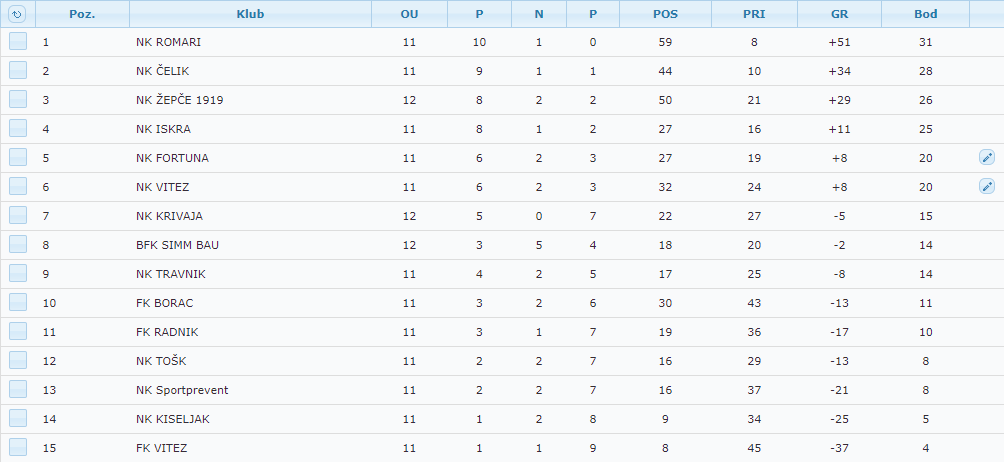Sort by the GR column header

point(839,14)
